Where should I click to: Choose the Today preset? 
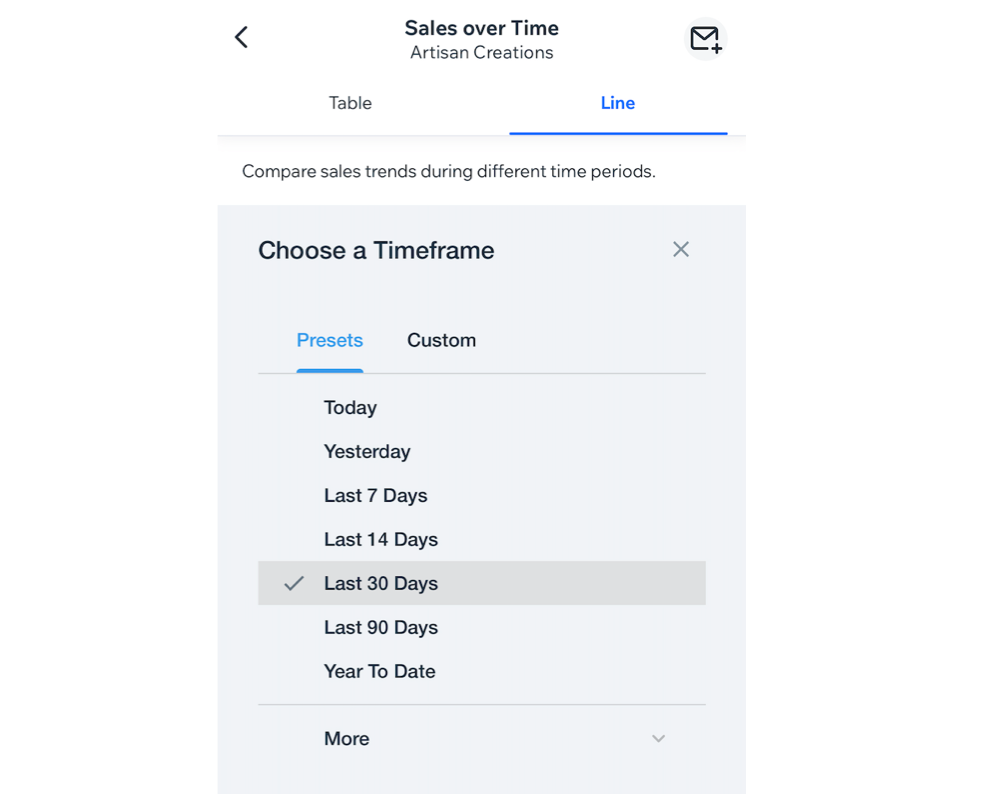tap(350, 408)
